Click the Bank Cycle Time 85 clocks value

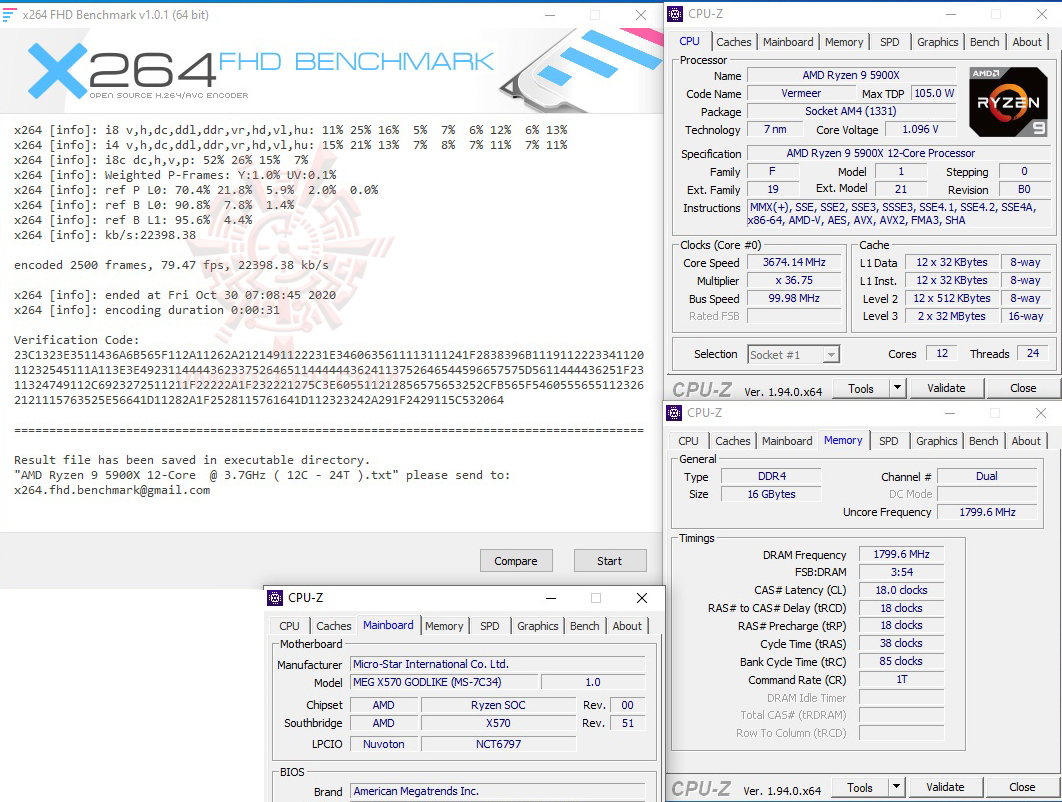click(x=901, y=661)
